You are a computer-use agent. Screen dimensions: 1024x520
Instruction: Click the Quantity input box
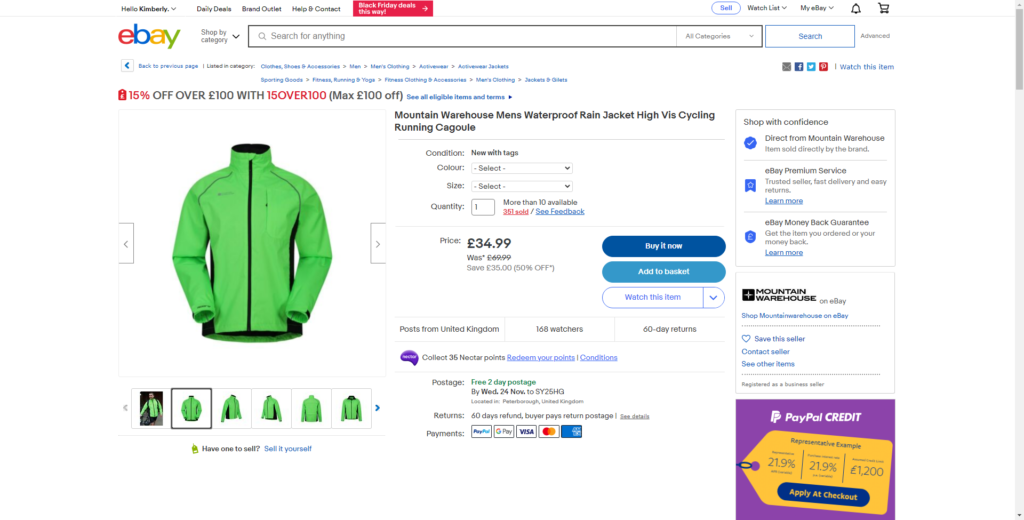tap(483, 207)
